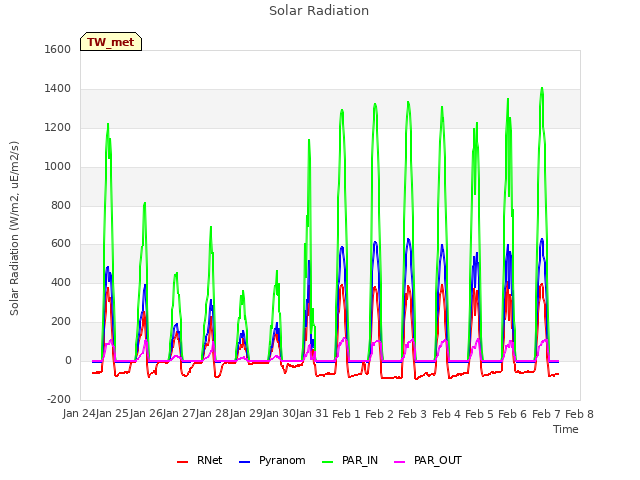Click the PAR_IN legend label

pyautogui.click(x=360, y=460)
